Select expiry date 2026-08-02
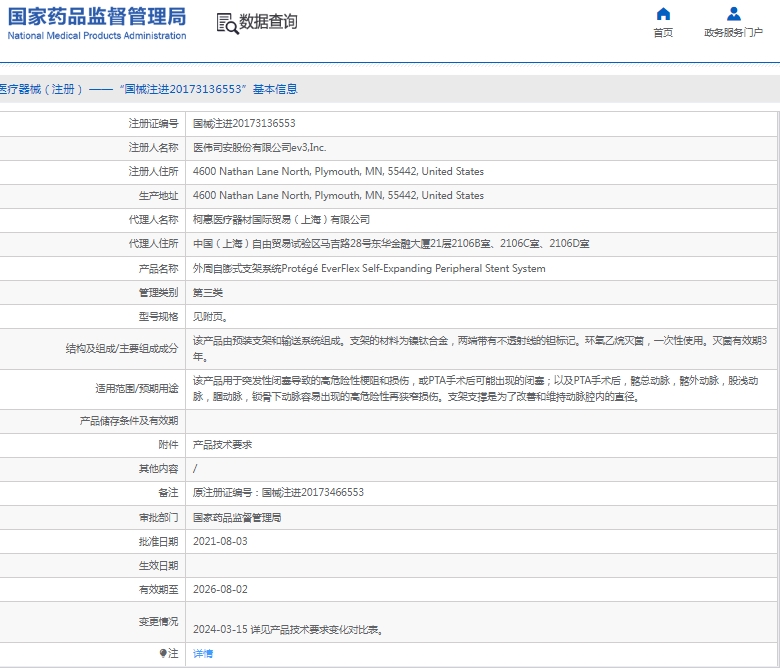 click(x=220, y=589)
